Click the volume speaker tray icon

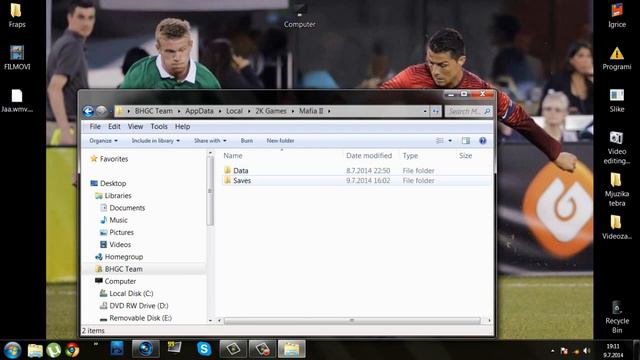point(587,351)
